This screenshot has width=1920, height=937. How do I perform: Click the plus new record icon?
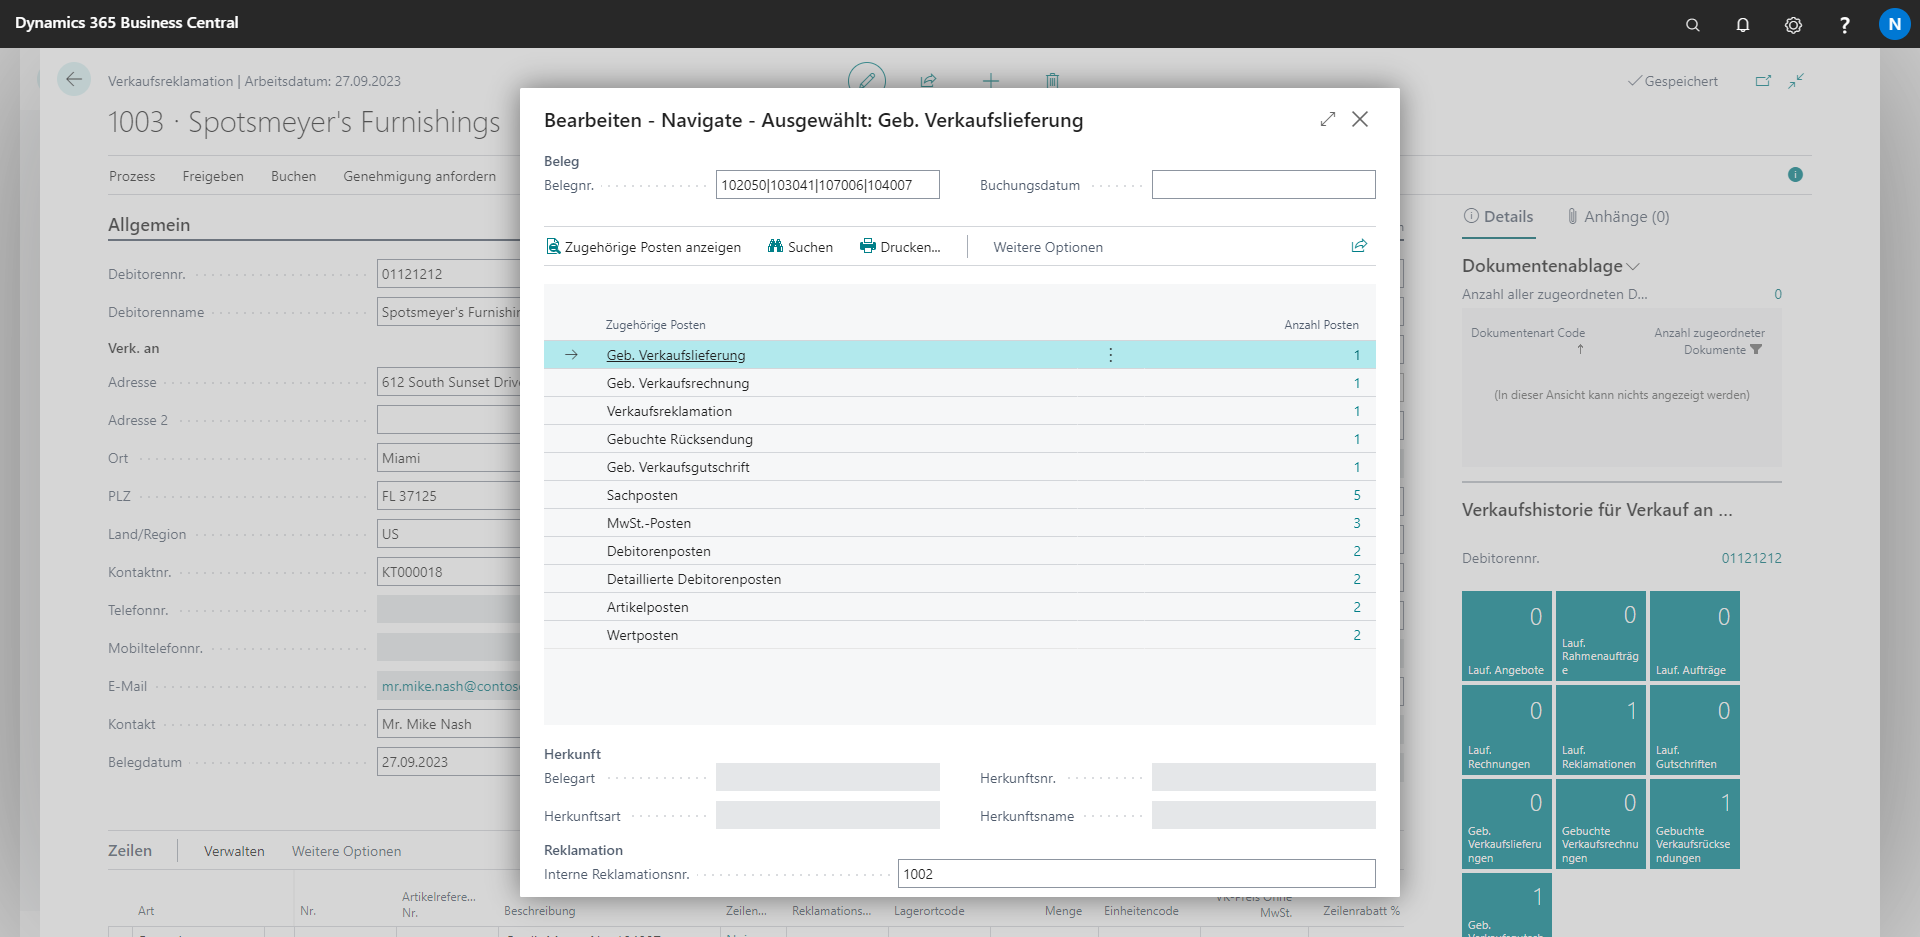[990, 80]
